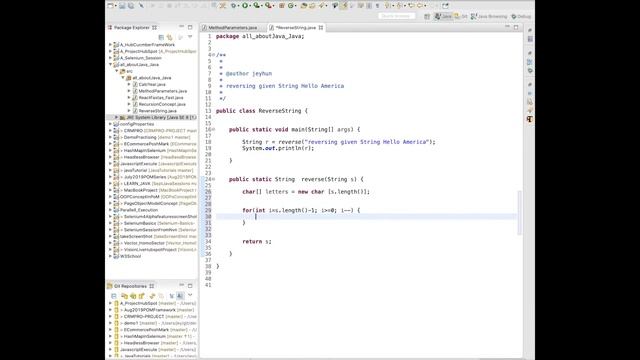Click into the Quick Access search field
Viewport: 640px width, 360px height.
pyautogui.click(x=396, y=16)
